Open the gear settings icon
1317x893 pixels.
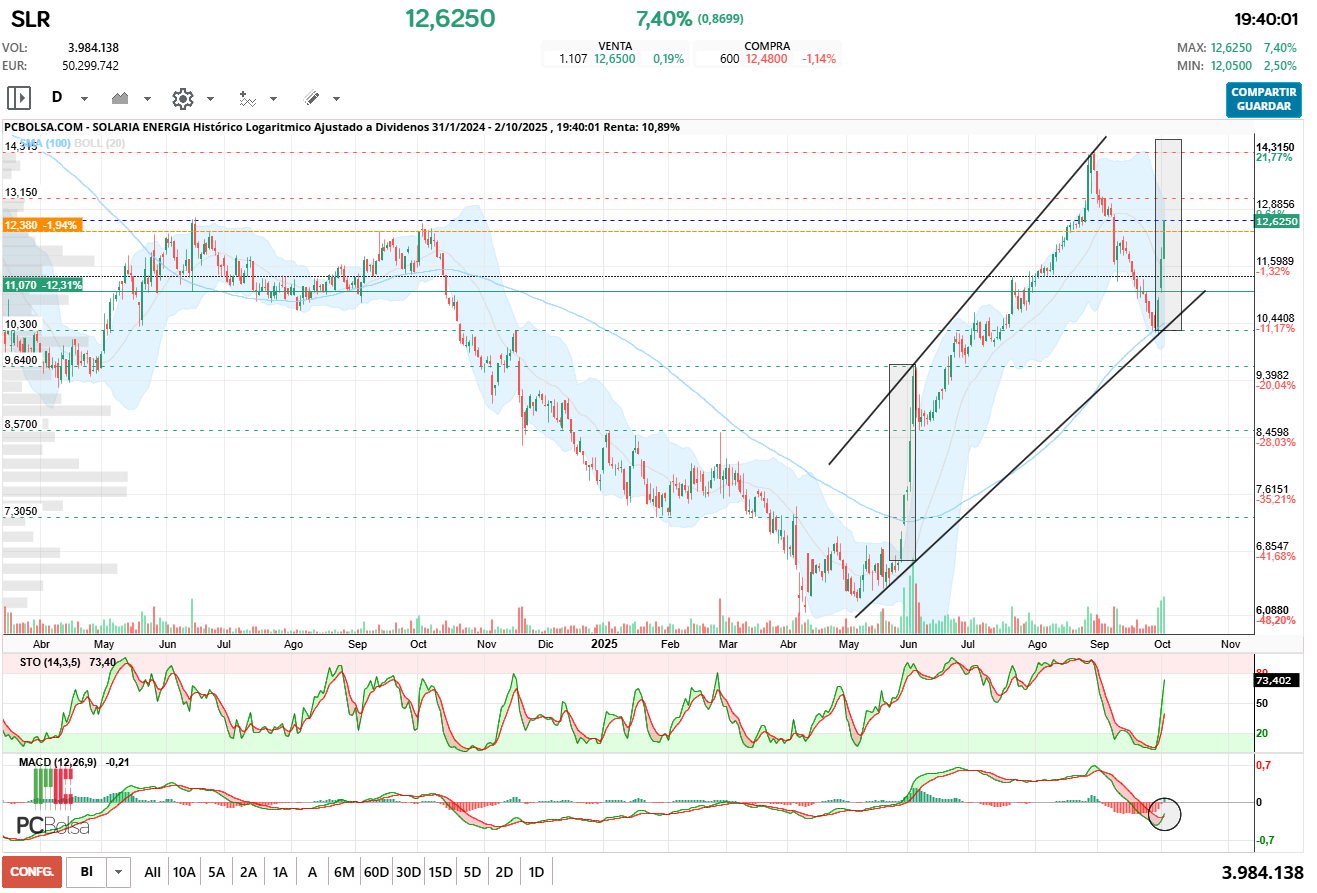(182, 98)
